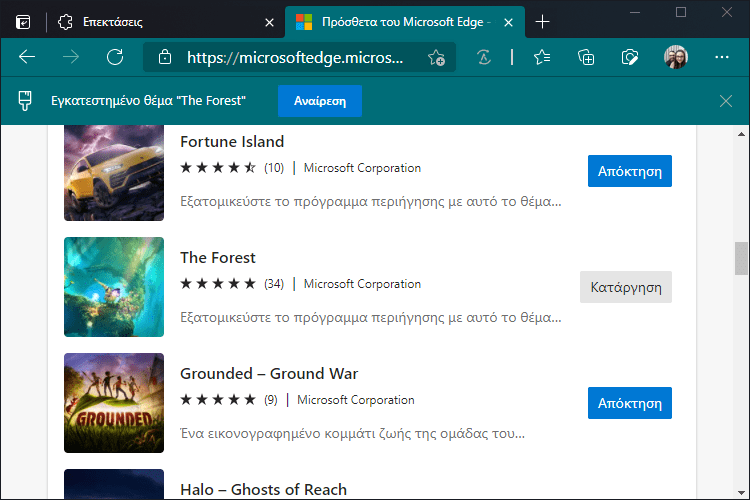Image resolution: width=750 pixels, height=500 pixels.
Task: Open Settings and more ellipsis menu
Action: (x=722, y=57)
